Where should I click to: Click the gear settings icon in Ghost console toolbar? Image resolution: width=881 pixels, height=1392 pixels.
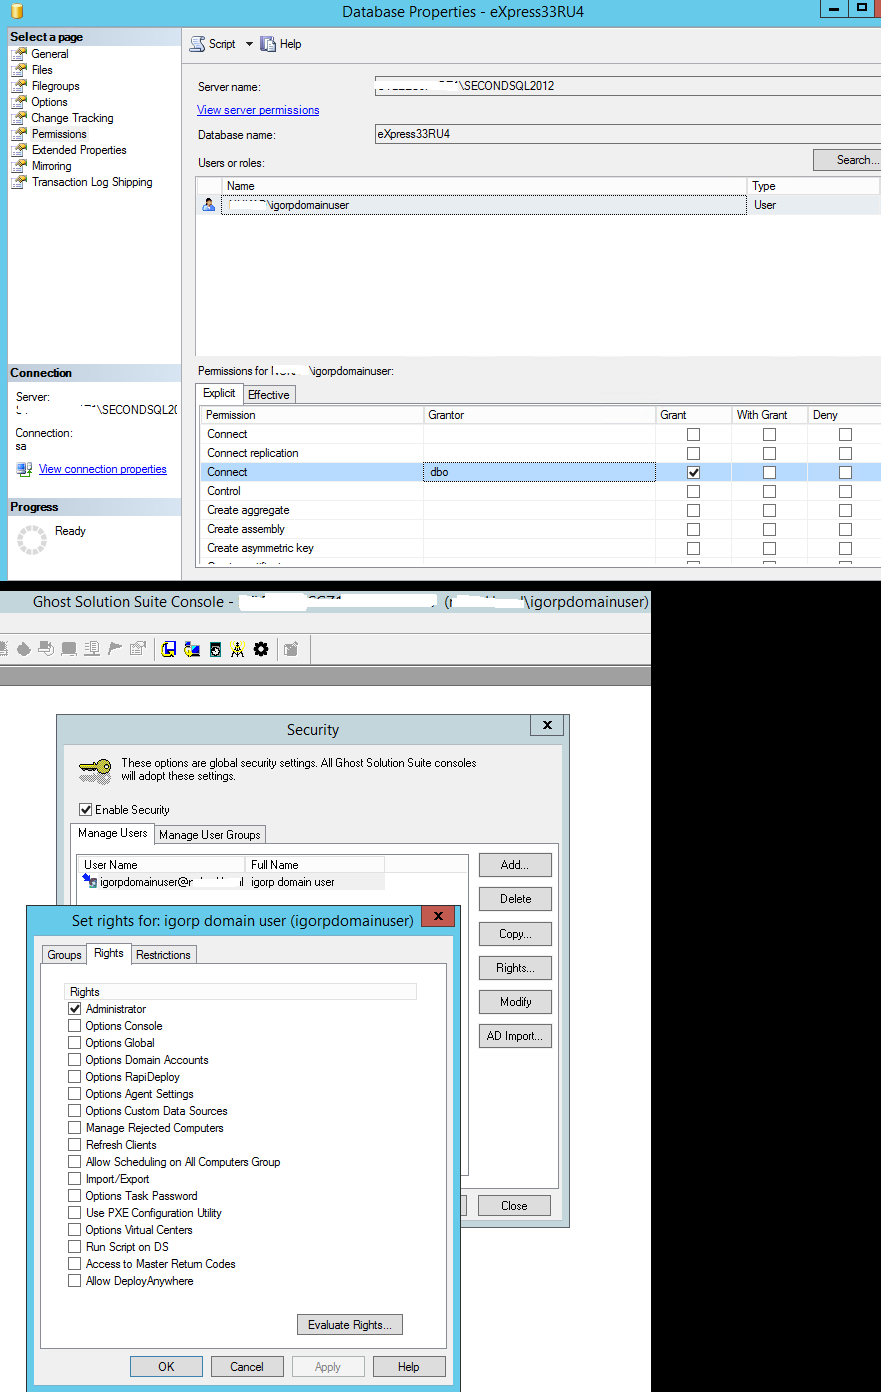[261, 649]
